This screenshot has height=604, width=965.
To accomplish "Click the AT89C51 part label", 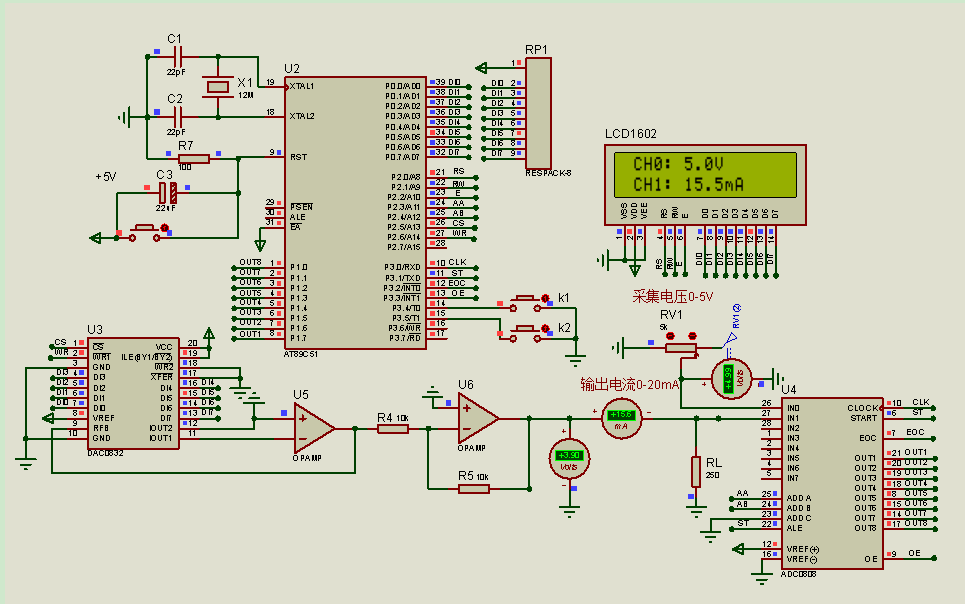I will pos(301,355).
